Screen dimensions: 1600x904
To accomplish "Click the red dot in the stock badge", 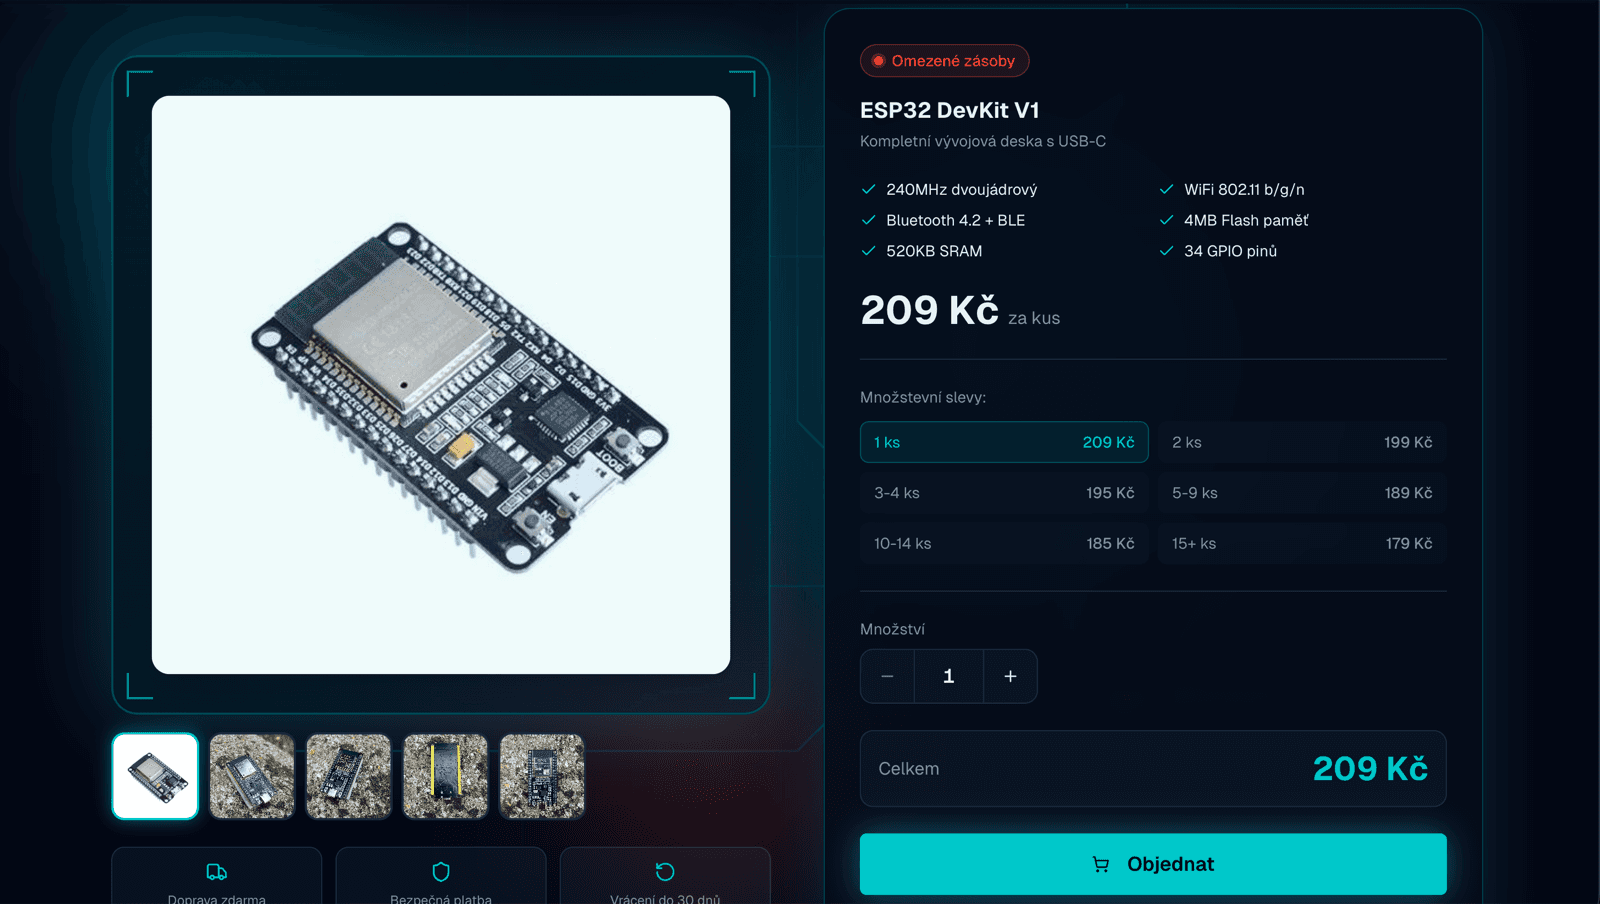I will click(x=878, y=61).
